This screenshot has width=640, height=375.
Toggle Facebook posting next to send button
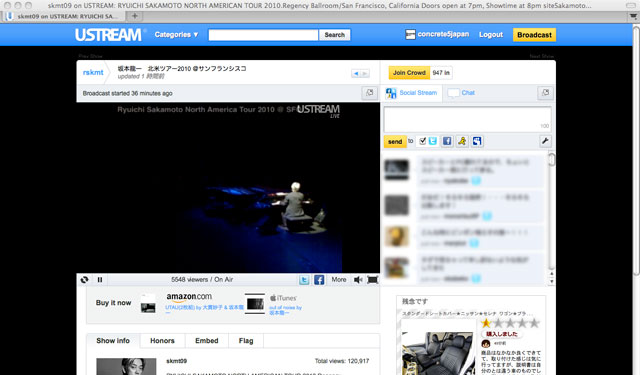click(447, 141)
